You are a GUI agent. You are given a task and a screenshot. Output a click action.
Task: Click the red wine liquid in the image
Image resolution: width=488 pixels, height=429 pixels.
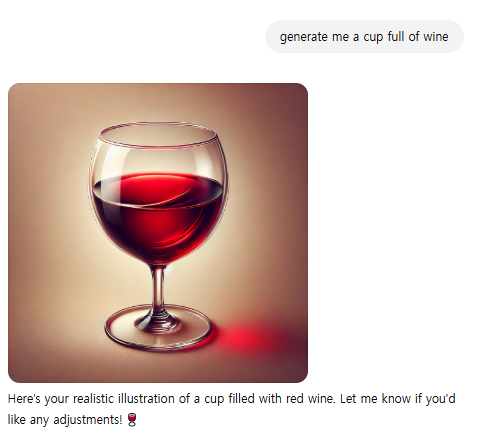[157, 217]
